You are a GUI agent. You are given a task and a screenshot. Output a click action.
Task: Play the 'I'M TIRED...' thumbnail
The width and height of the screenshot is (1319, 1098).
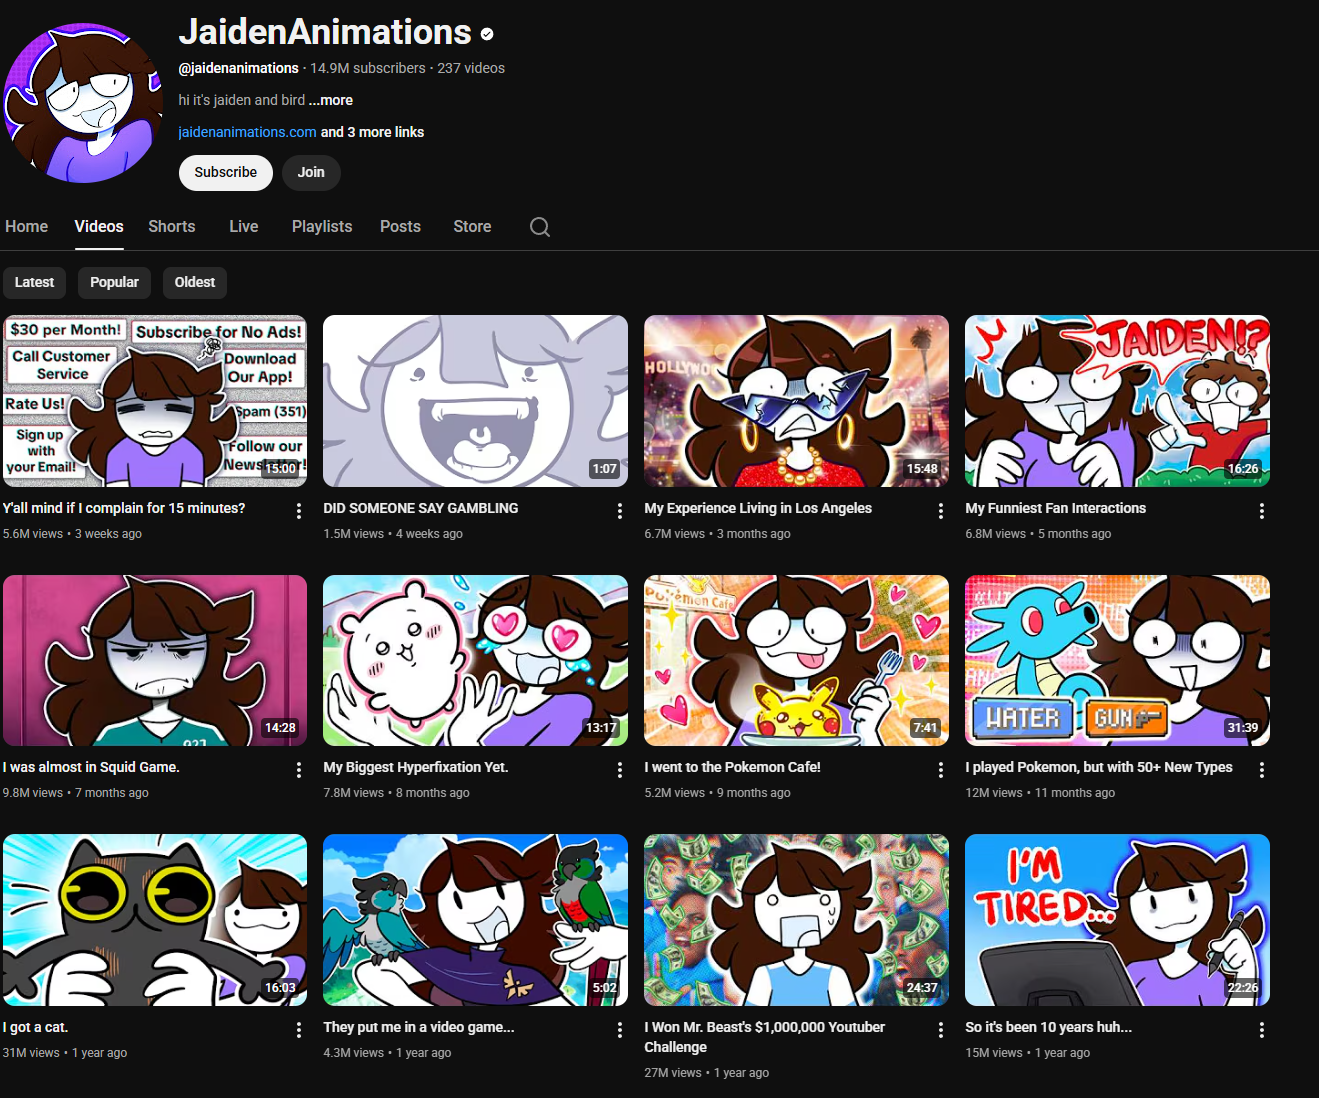pyautogui.click(x=1118, y=920)
